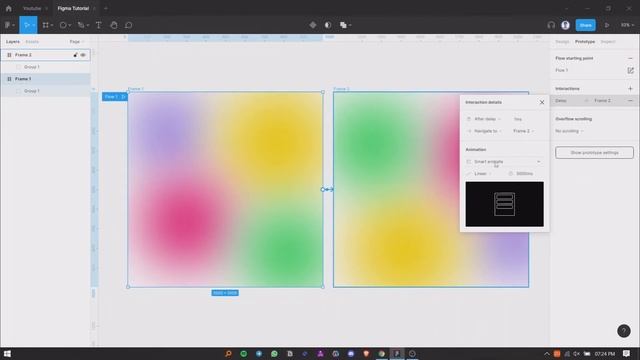Screen dimensions: 640x360
Task: Select Group 1 under Frame 1
Action: (x=31, y=91)
